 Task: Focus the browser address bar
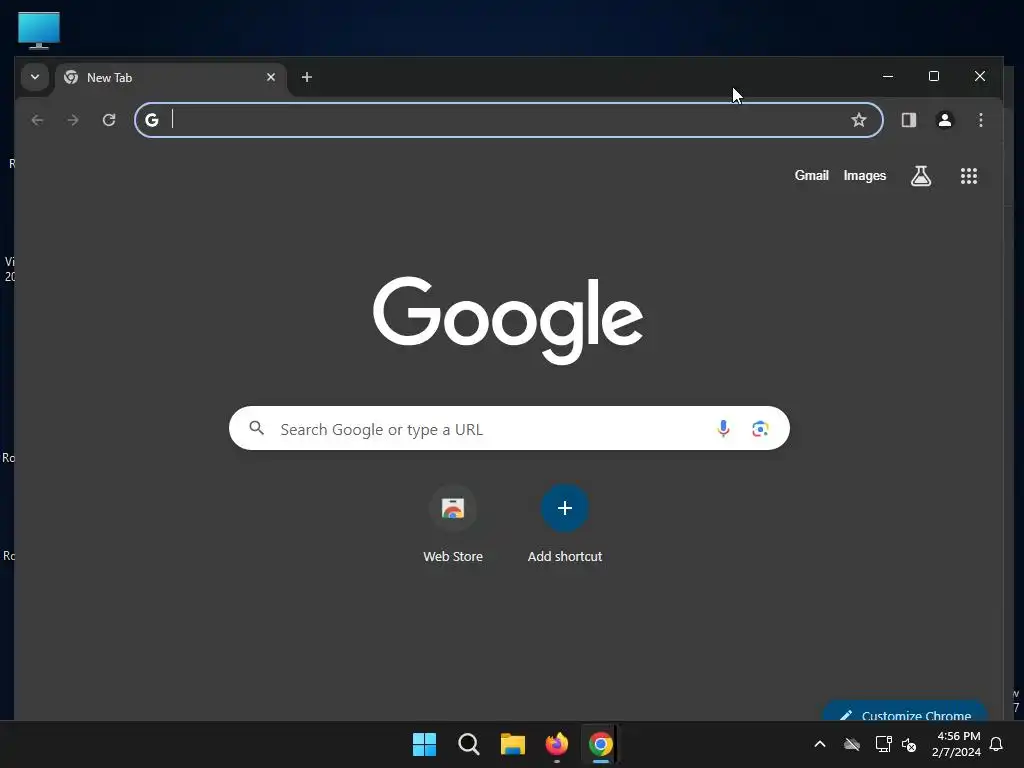pos(508,120)
